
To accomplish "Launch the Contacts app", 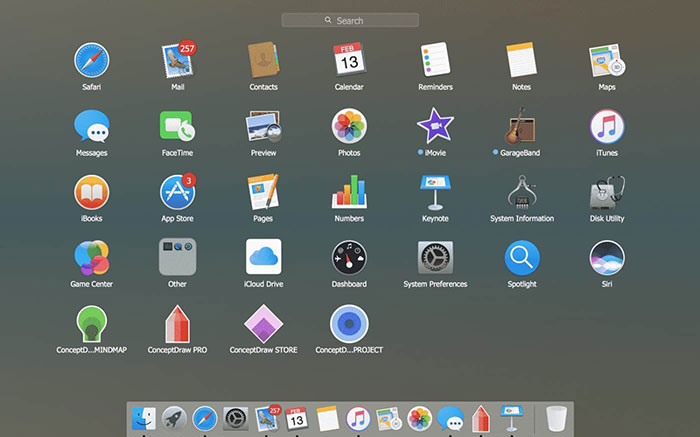I will (x=263, y=61).
